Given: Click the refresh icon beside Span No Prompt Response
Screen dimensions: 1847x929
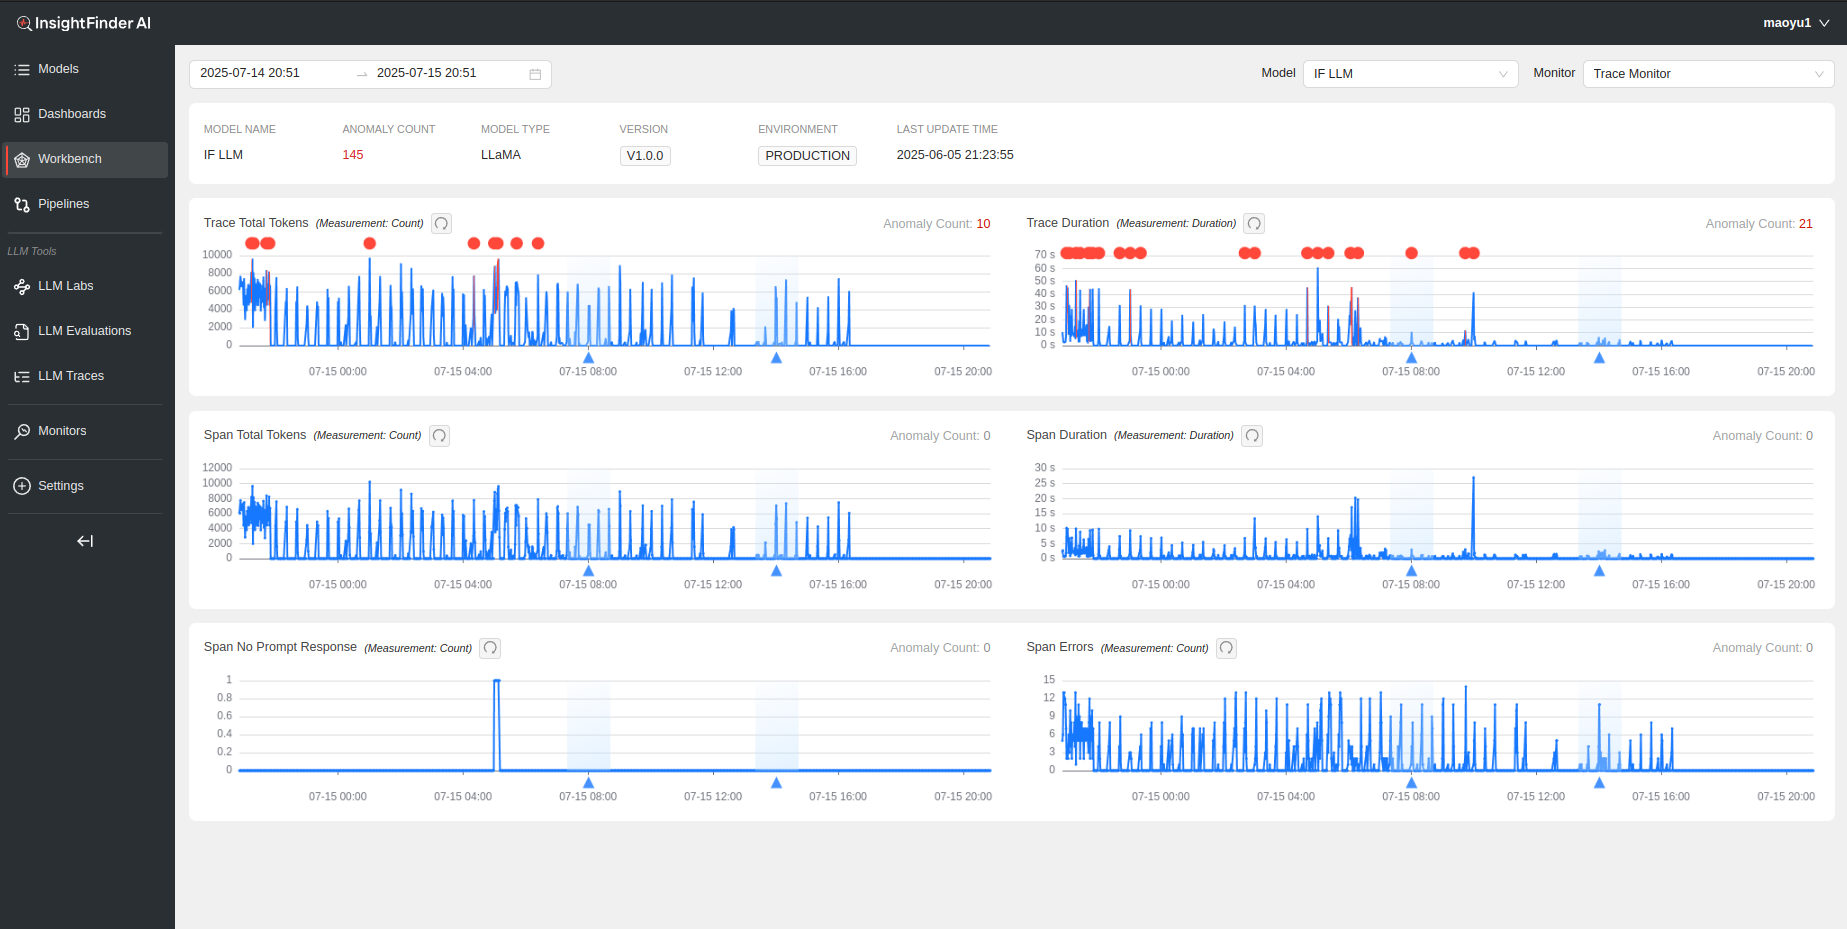Looking at the screenshot, I should [x=490, y=648].
